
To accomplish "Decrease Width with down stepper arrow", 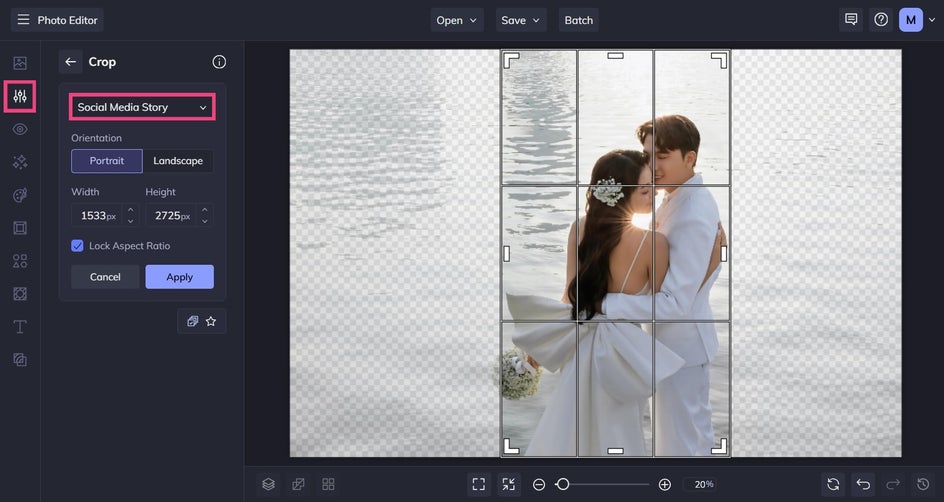I will [131, 221].
